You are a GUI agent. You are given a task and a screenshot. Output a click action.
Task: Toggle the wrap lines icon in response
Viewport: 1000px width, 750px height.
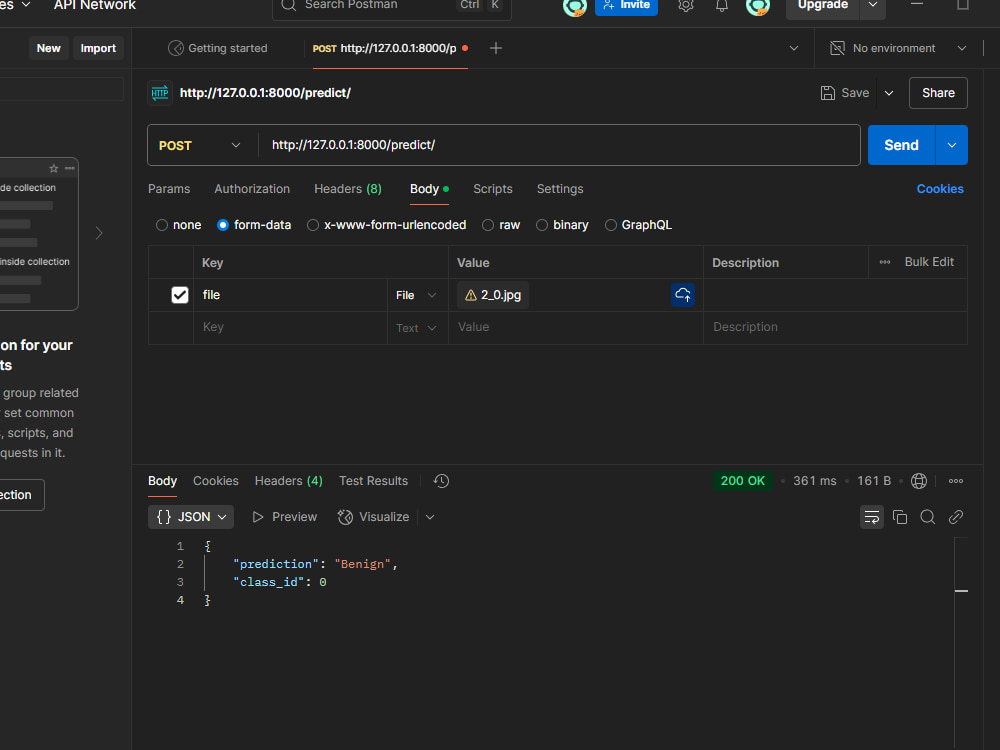pos(871,517)
